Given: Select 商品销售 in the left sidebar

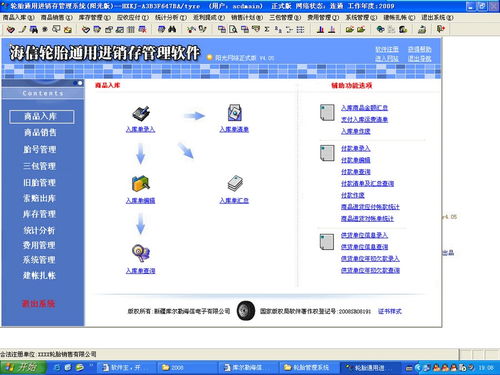Looking at the screenshot, I should point(40,132).
